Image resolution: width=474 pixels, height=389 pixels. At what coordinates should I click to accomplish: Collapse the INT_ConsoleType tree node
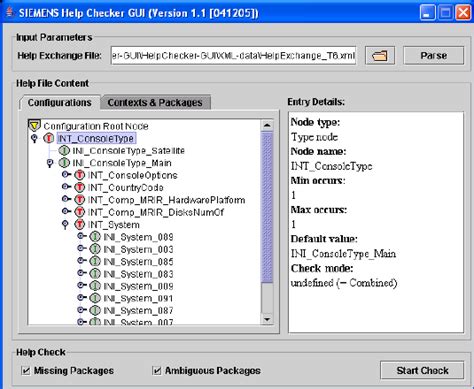point(34,138)
